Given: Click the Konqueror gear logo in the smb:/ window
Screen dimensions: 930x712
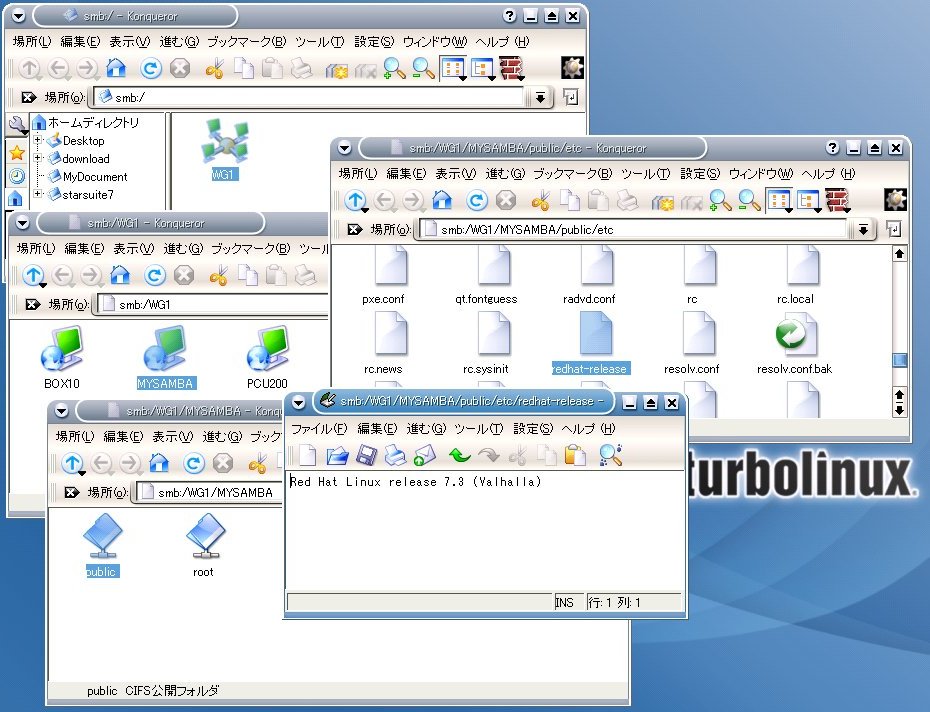Looking at the screenshot, I should pos(572,68).
